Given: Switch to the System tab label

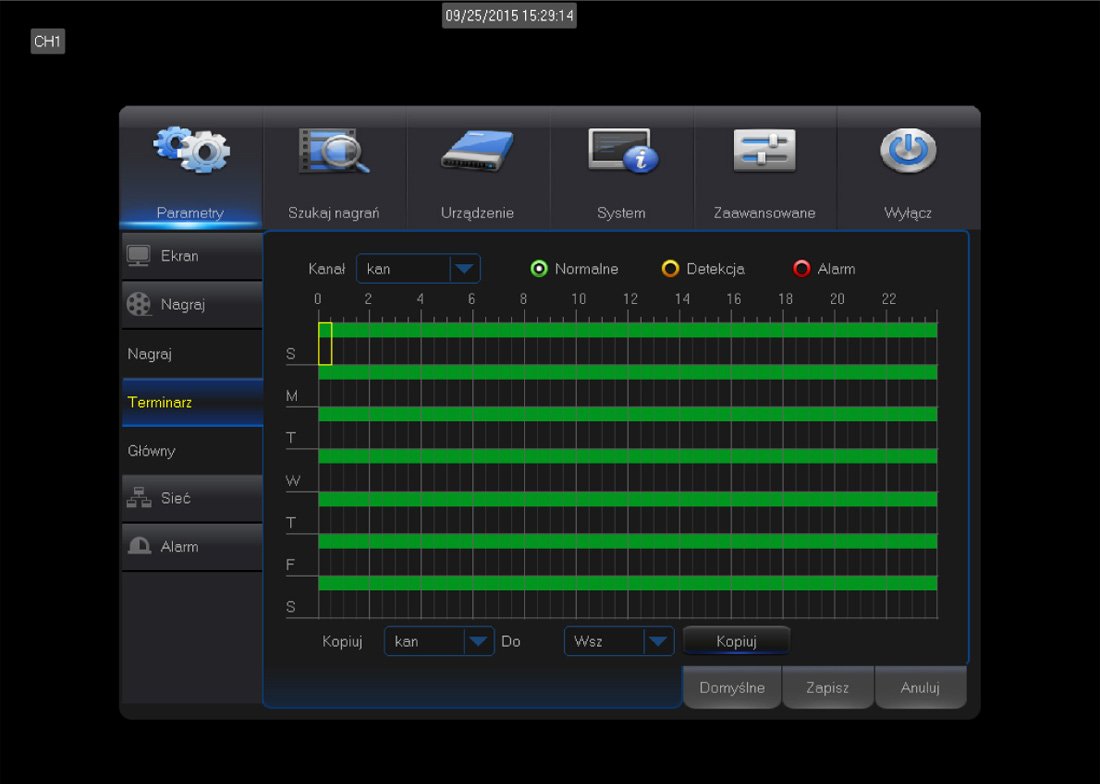Looking at the screenshot, I should coord(621,212).
